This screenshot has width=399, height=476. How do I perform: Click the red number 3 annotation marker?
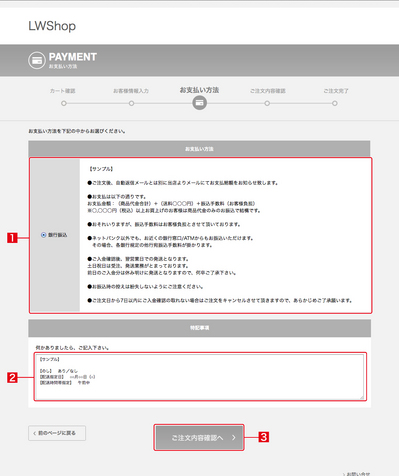pyautogui.click(x=264, y=437)
